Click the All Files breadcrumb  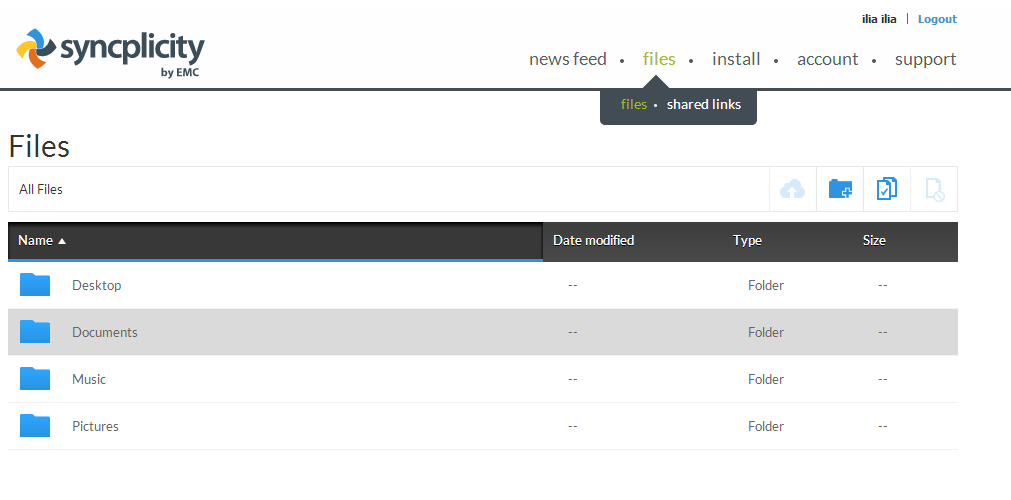point(41,189)
